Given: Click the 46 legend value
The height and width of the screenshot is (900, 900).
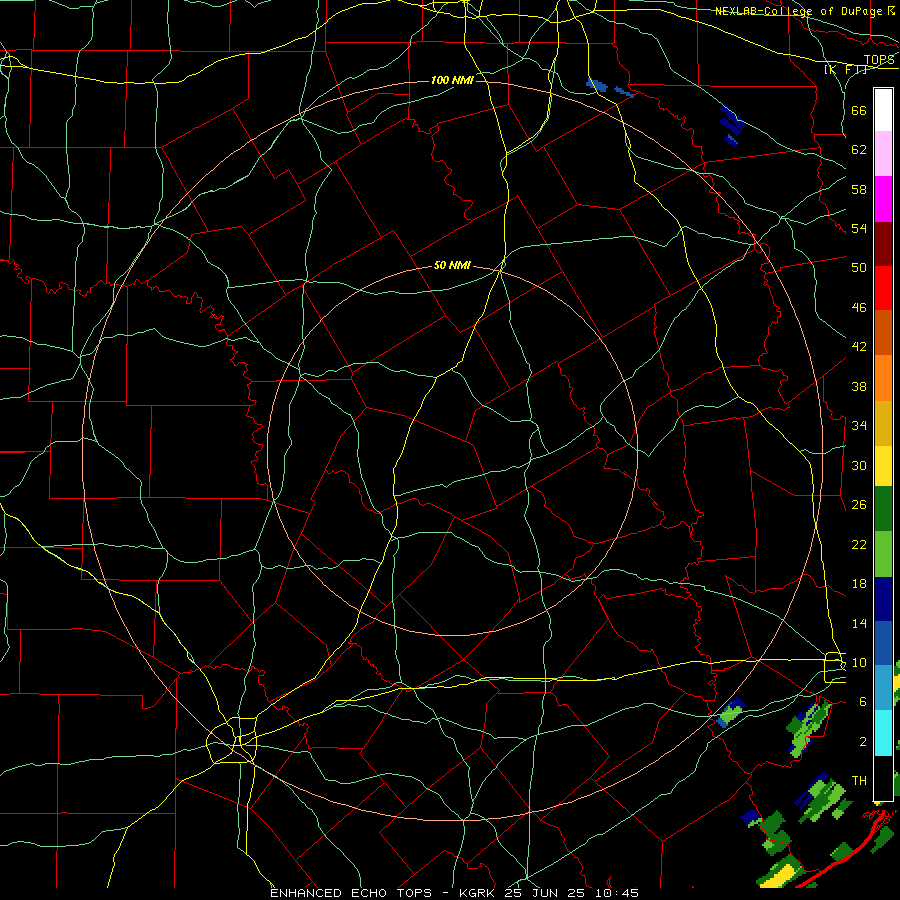Looking at the screenshot, I should pos(859,308).
